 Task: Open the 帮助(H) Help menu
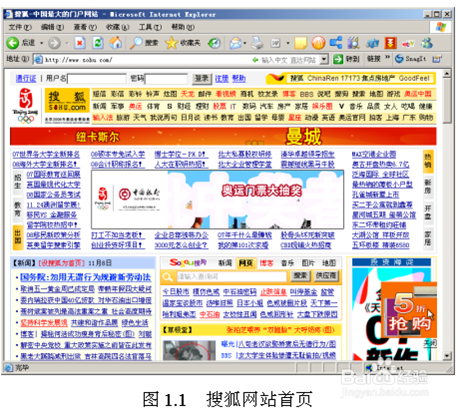(183, 27)
